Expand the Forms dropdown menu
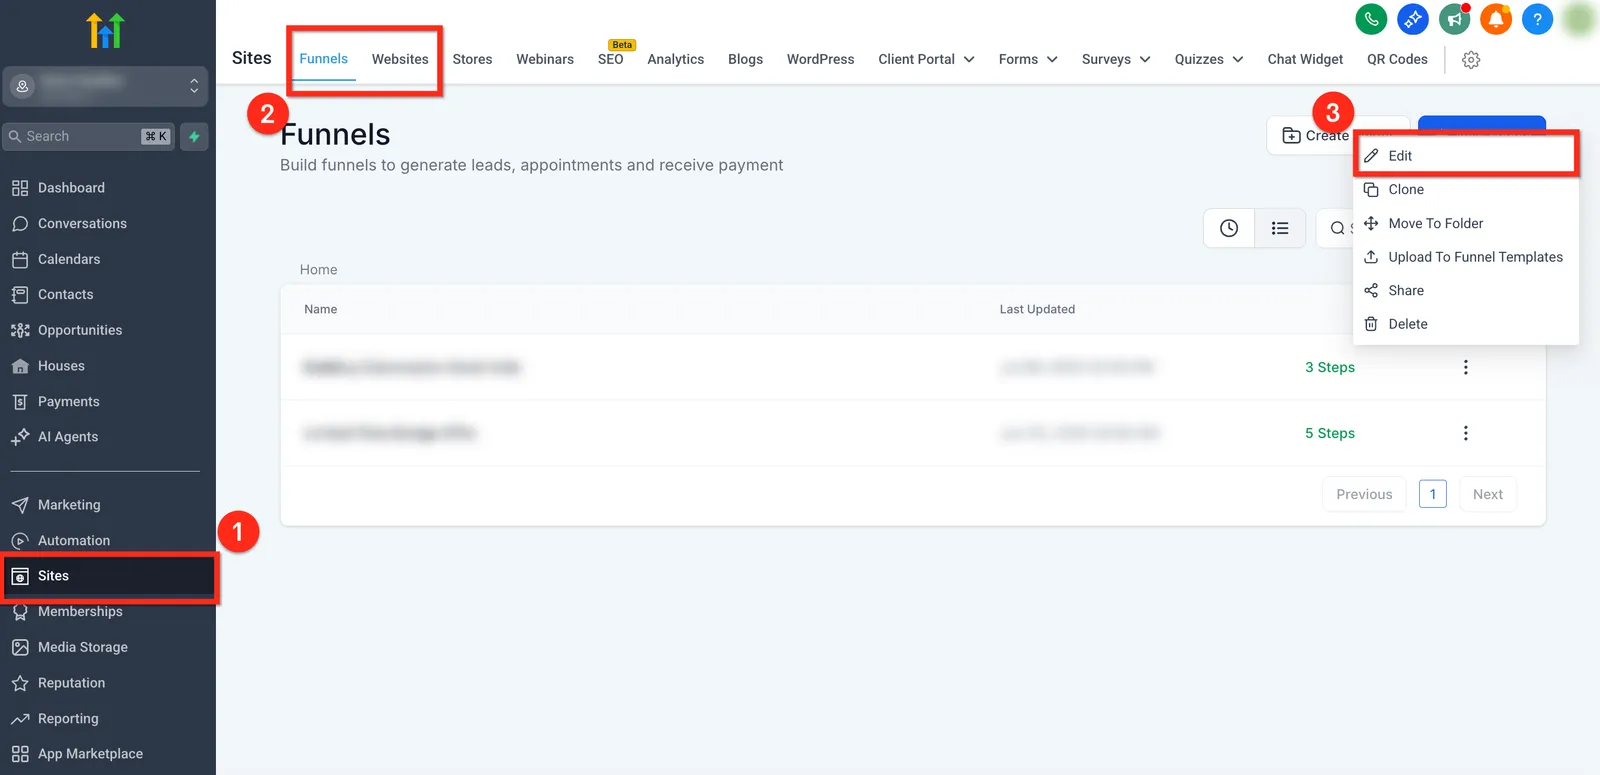This screenshot has height=775, width=1600. pyautogui.click(x=1028, y=59)
